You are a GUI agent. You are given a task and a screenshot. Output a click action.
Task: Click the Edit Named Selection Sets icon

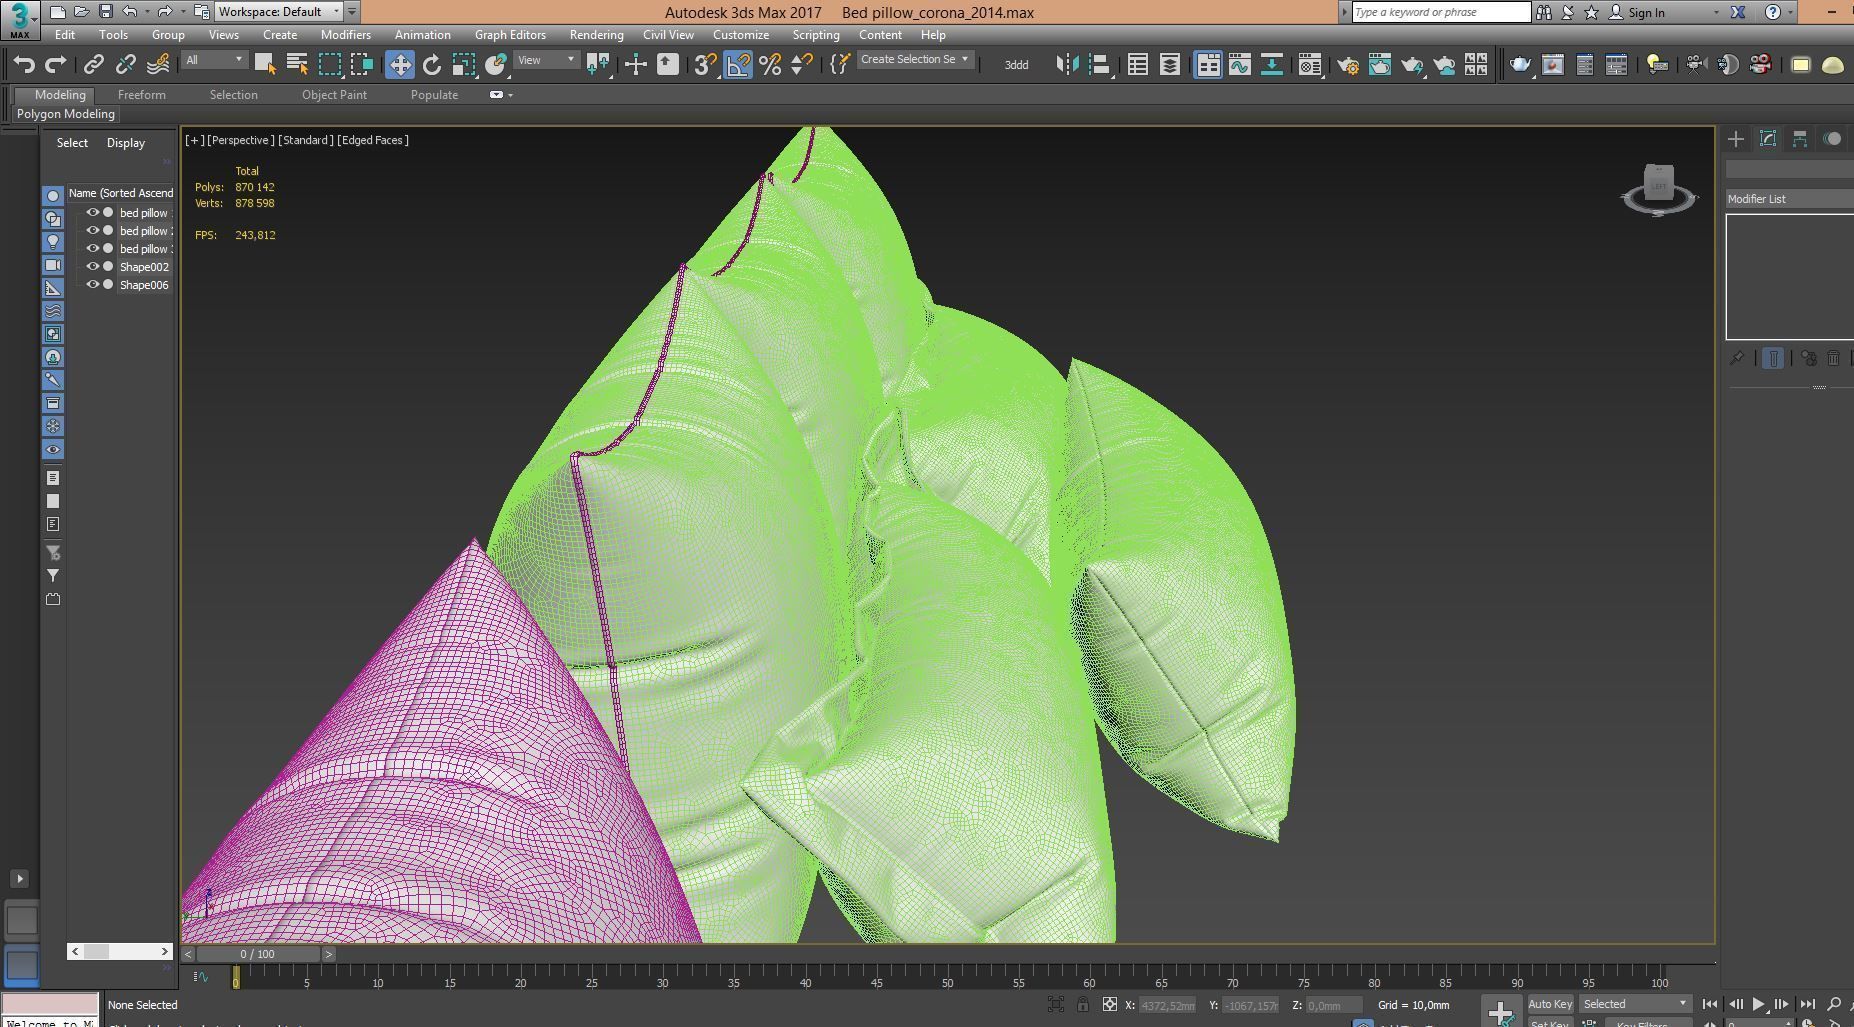(x=840, y=65)
